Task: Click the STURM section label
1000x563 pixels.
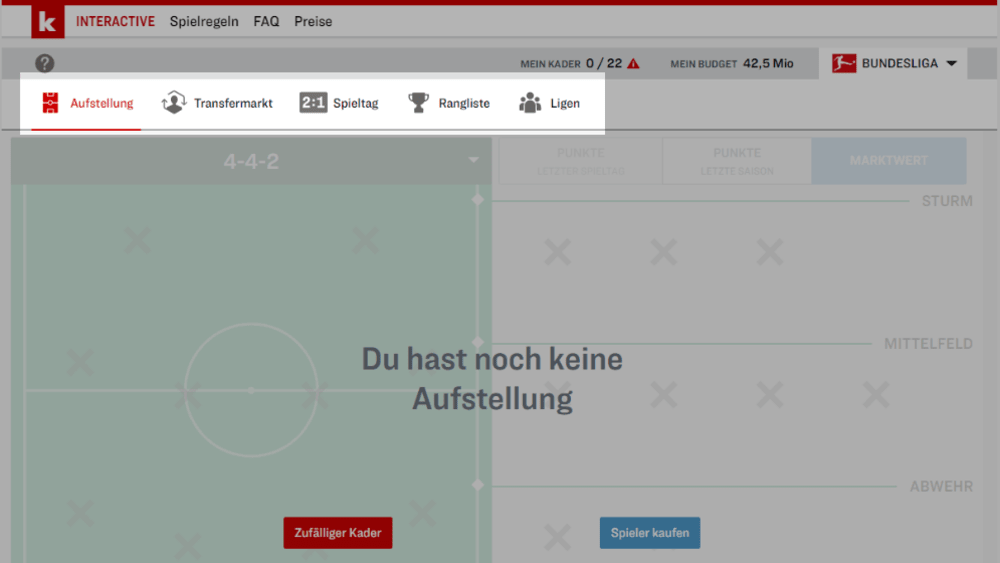Action: (x=947, y=201)
